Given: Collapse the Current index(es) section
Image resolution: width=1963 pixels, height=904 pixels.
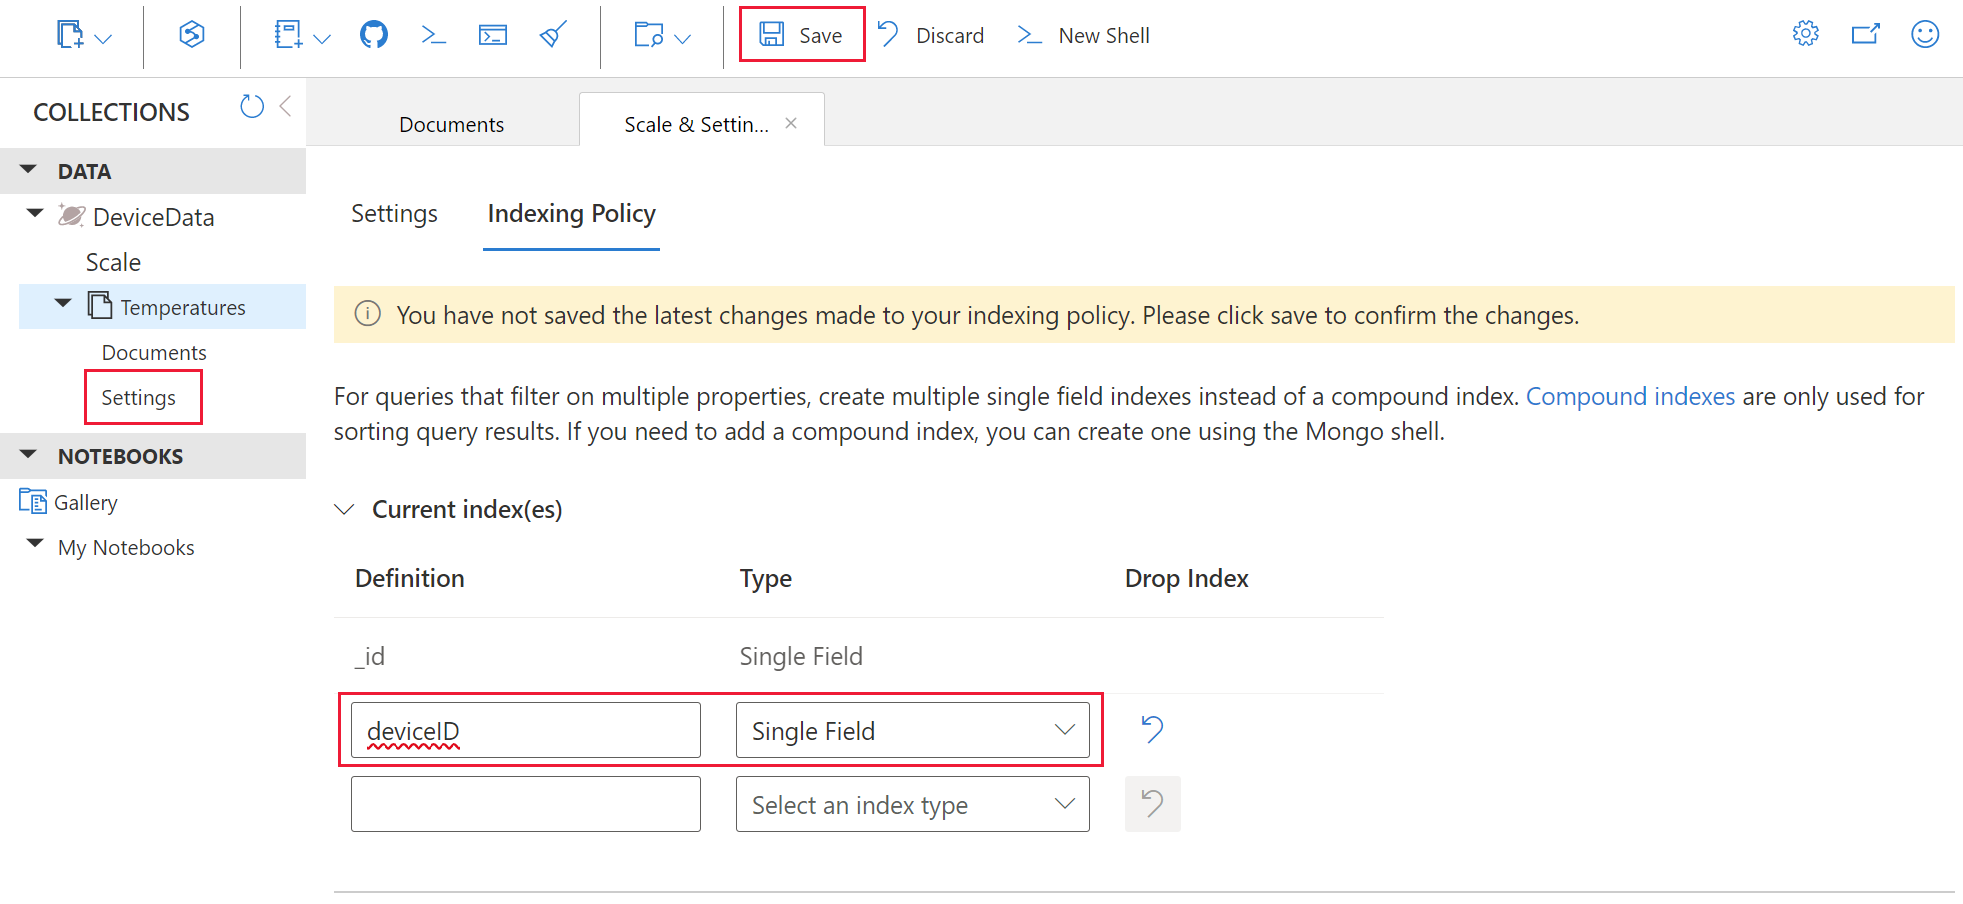Looking at the screenshot, I should pyautogui.click(x=344, y=509).
